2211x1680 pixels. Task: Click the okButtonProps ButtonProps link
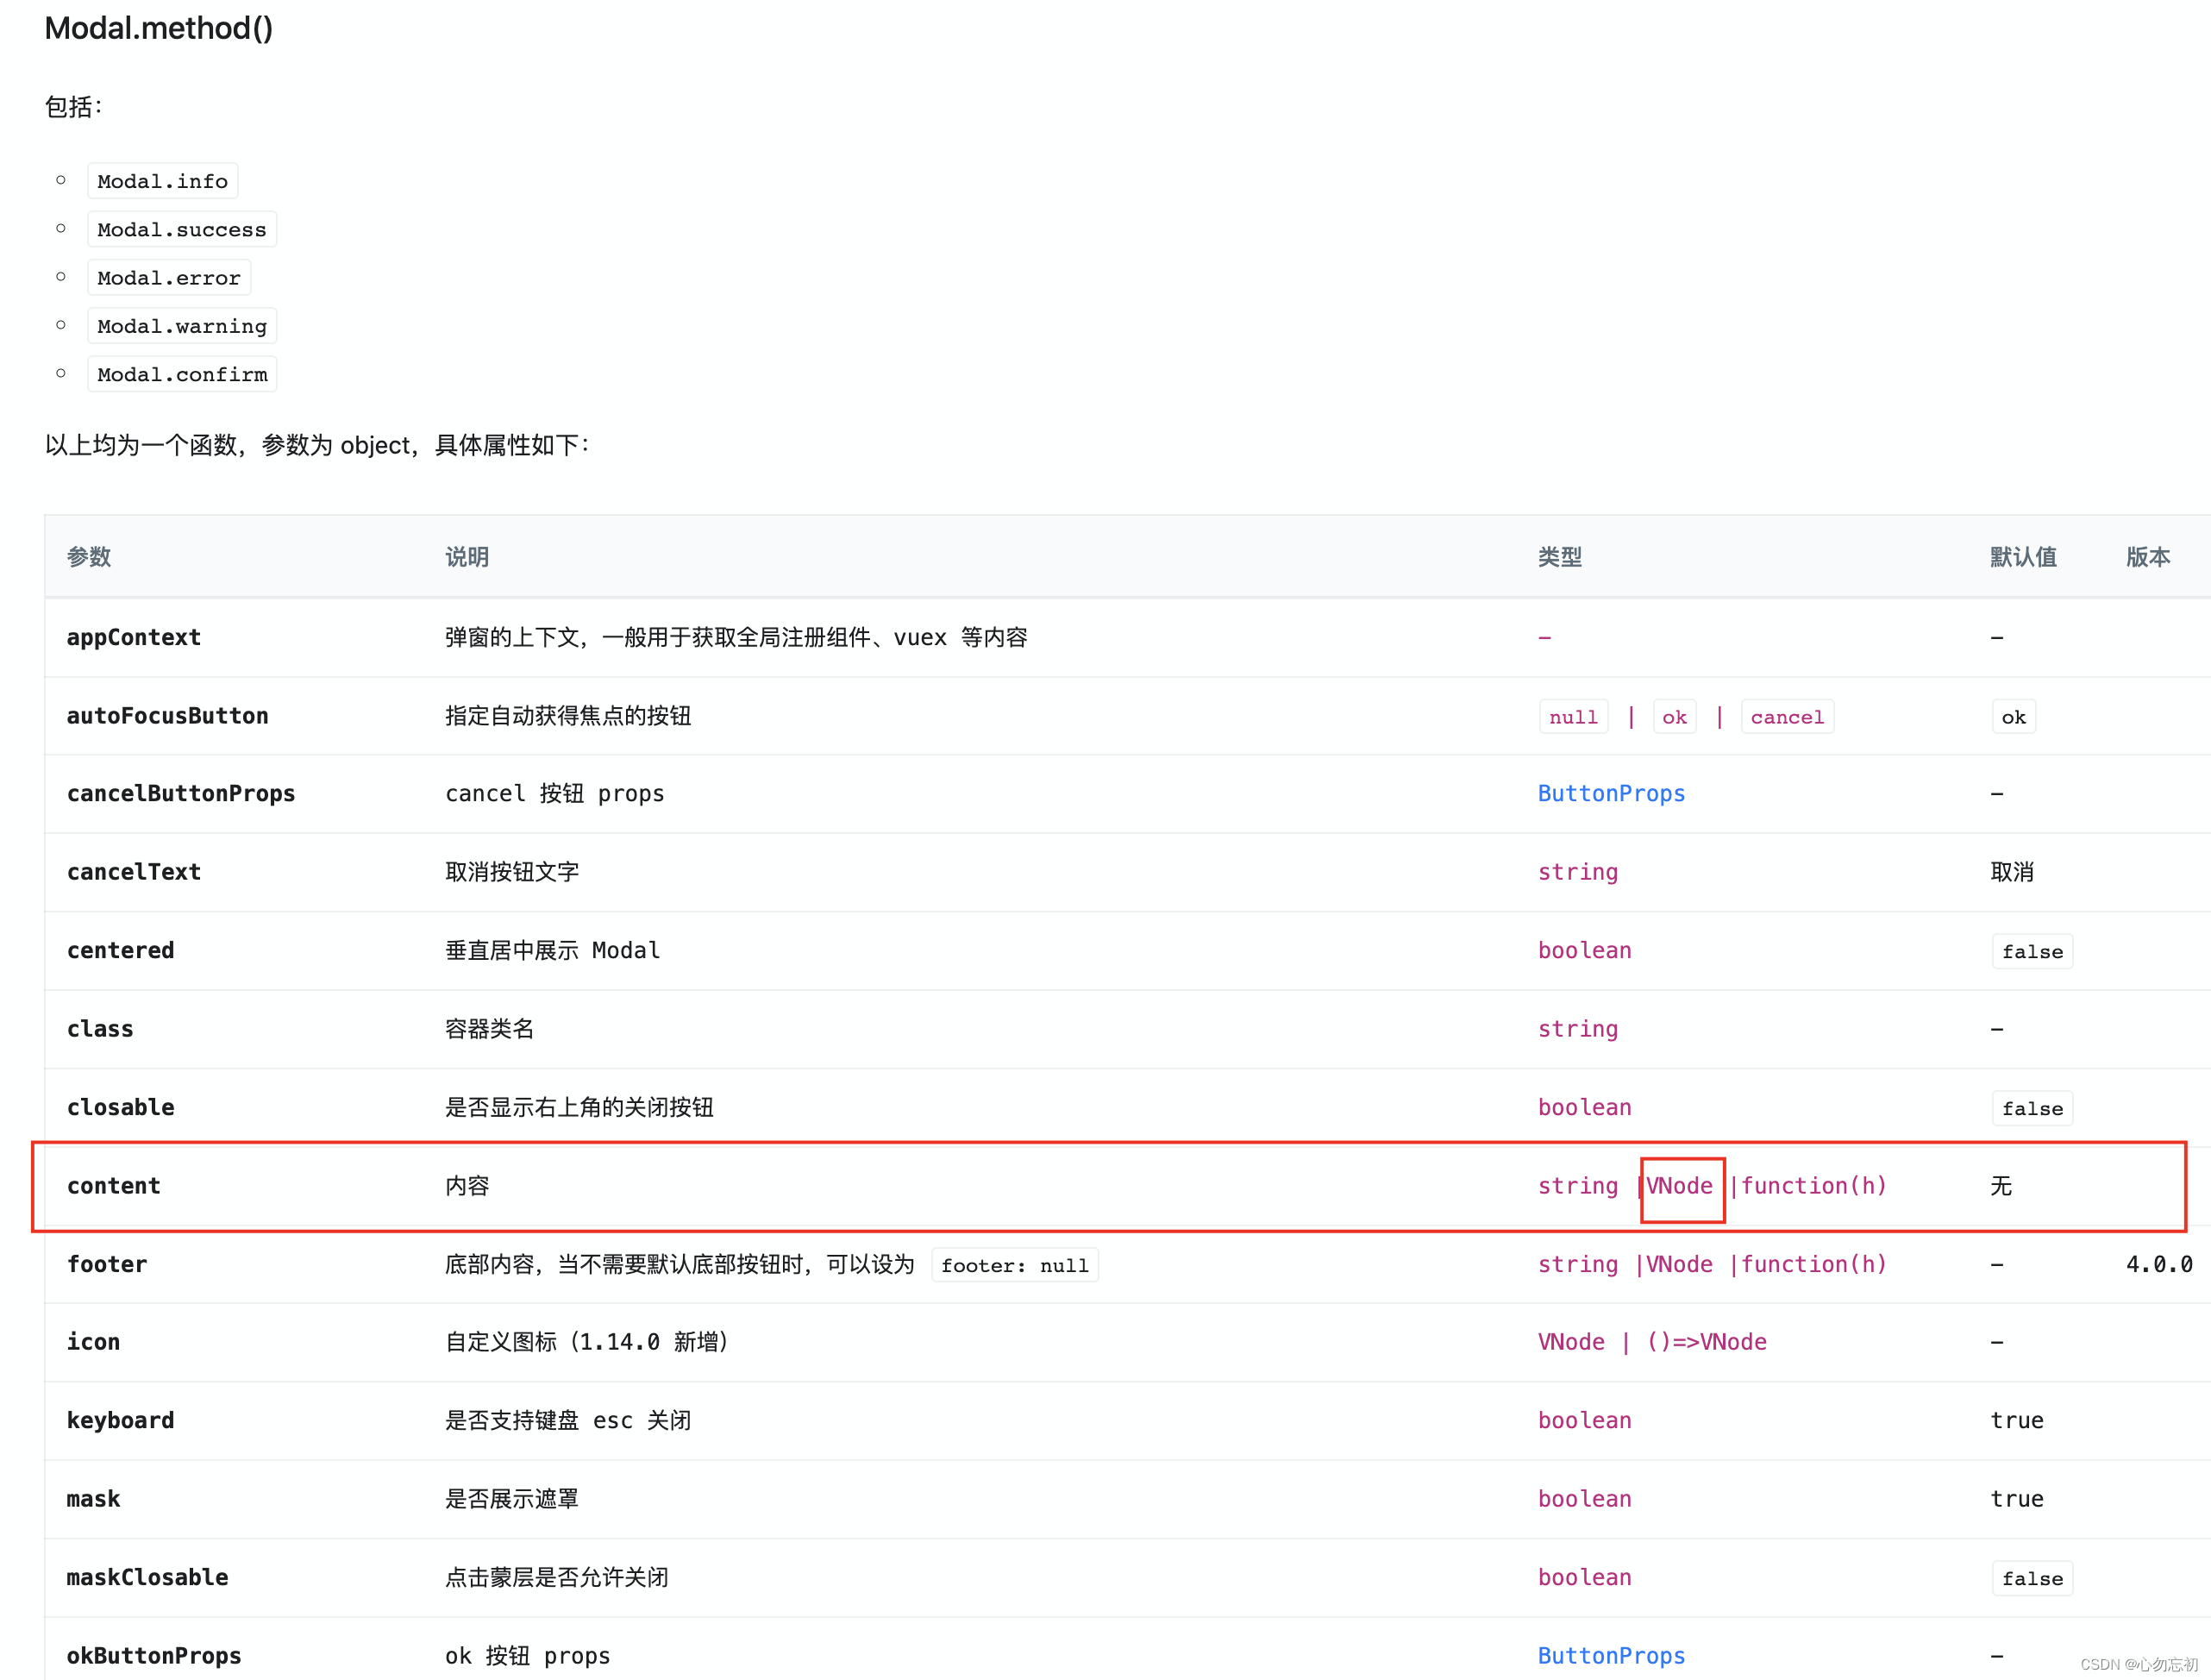[1610, 1655]
